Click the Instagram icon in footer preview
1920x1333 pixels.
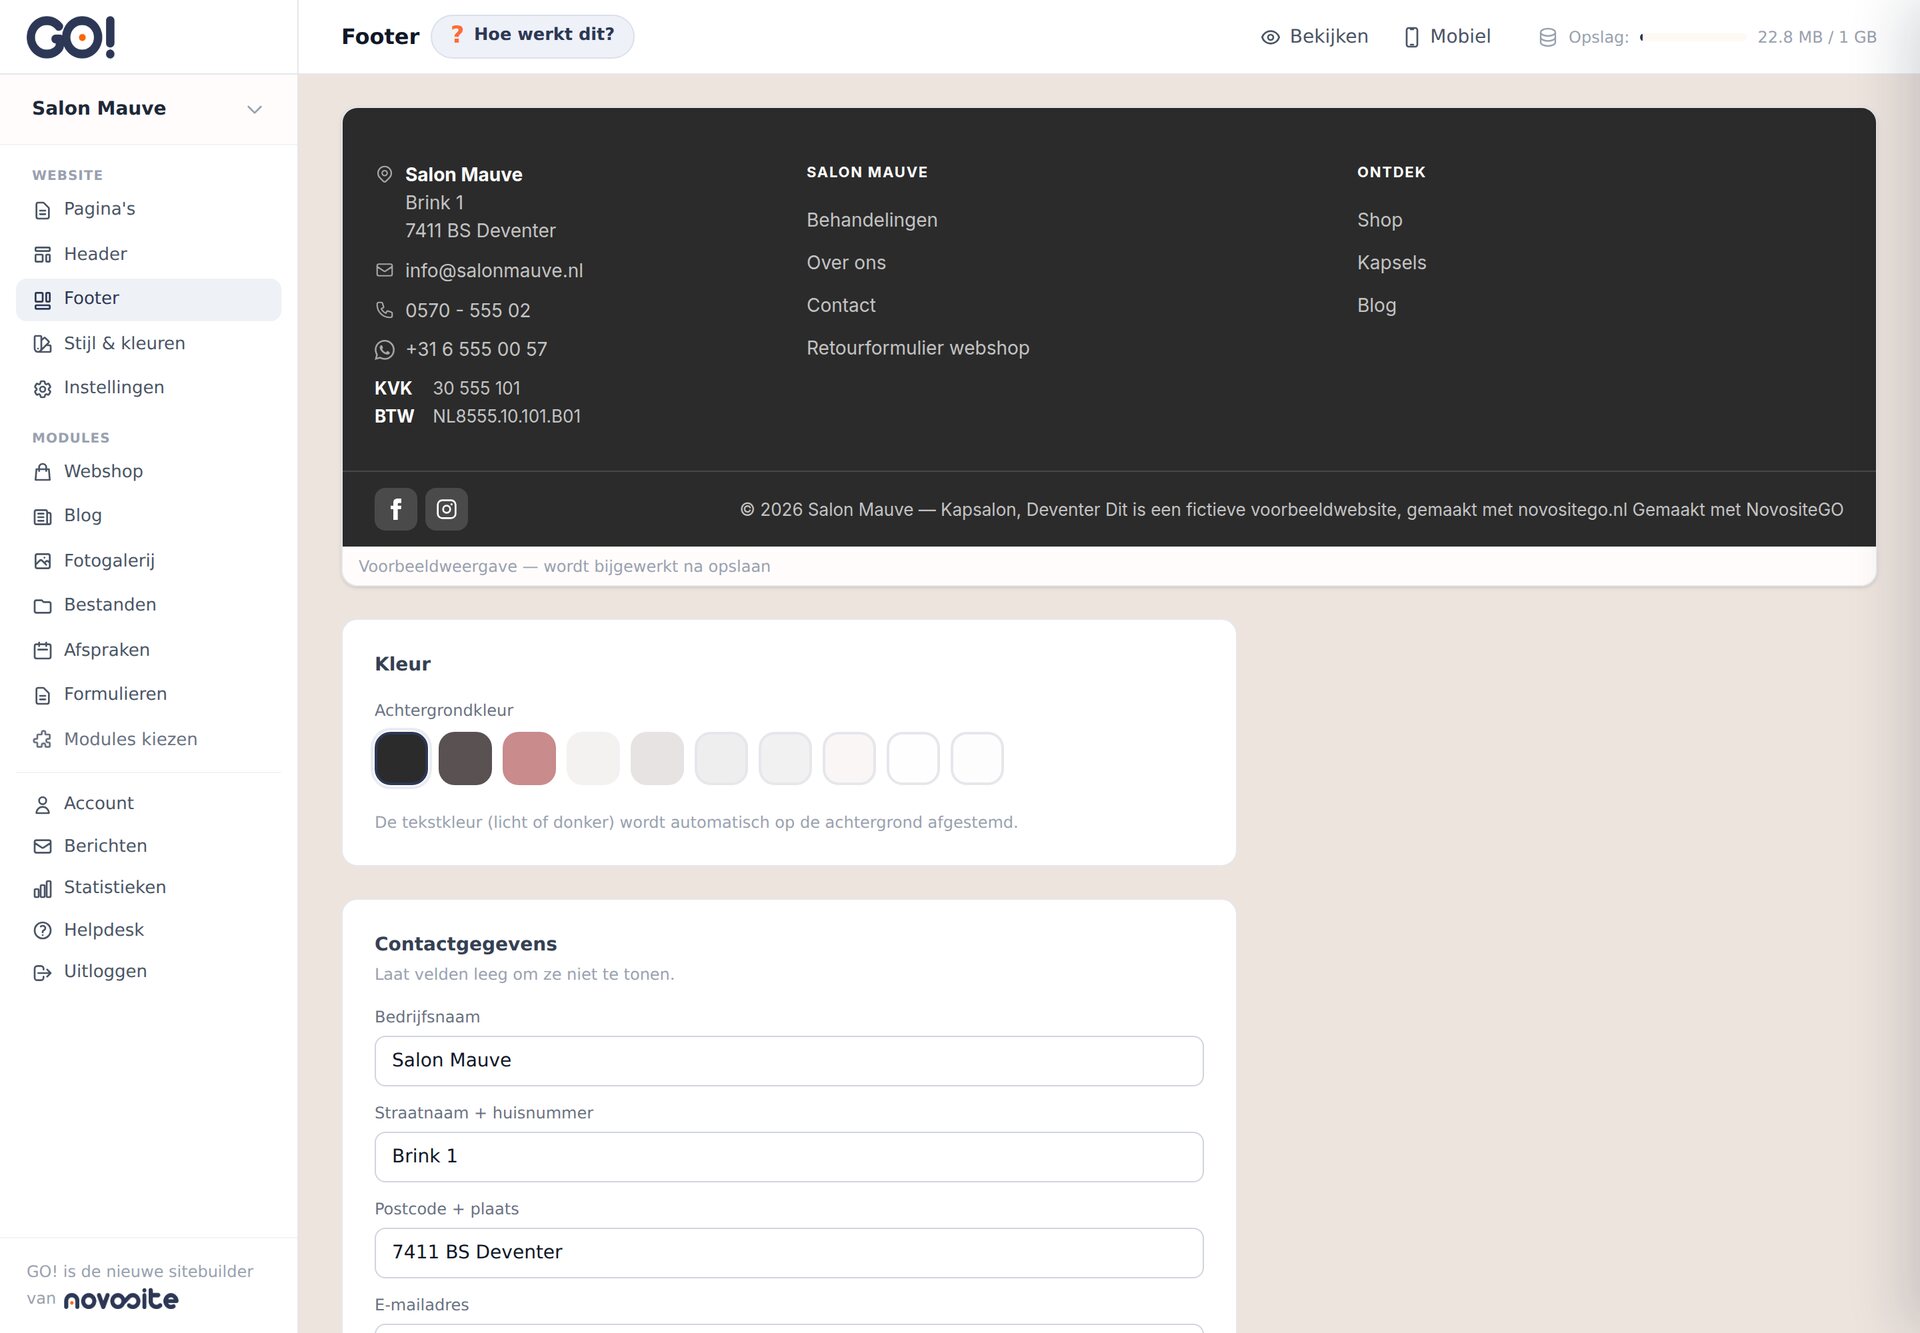[447, 509]
